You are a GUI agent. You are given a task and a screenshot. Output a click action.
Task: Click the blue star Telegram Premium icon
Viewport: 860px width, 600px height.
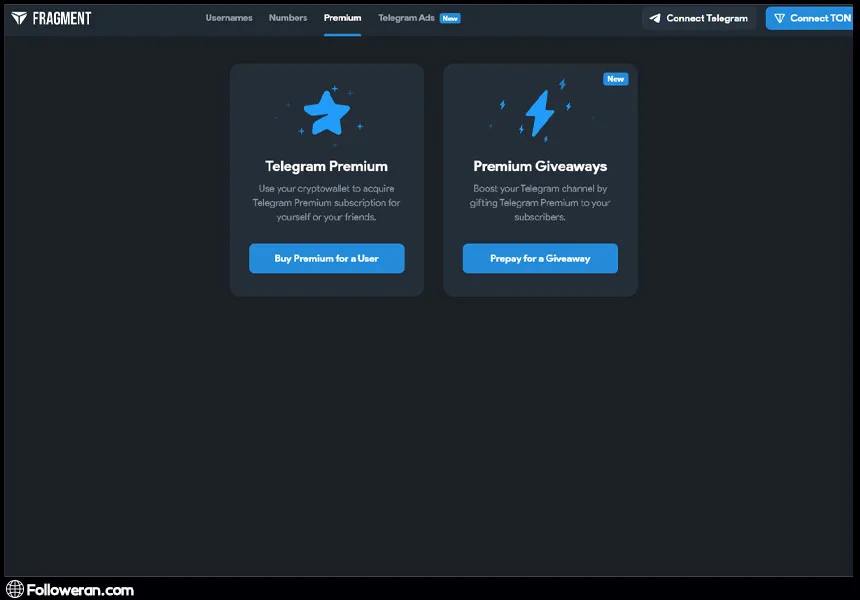pos(326,114)
